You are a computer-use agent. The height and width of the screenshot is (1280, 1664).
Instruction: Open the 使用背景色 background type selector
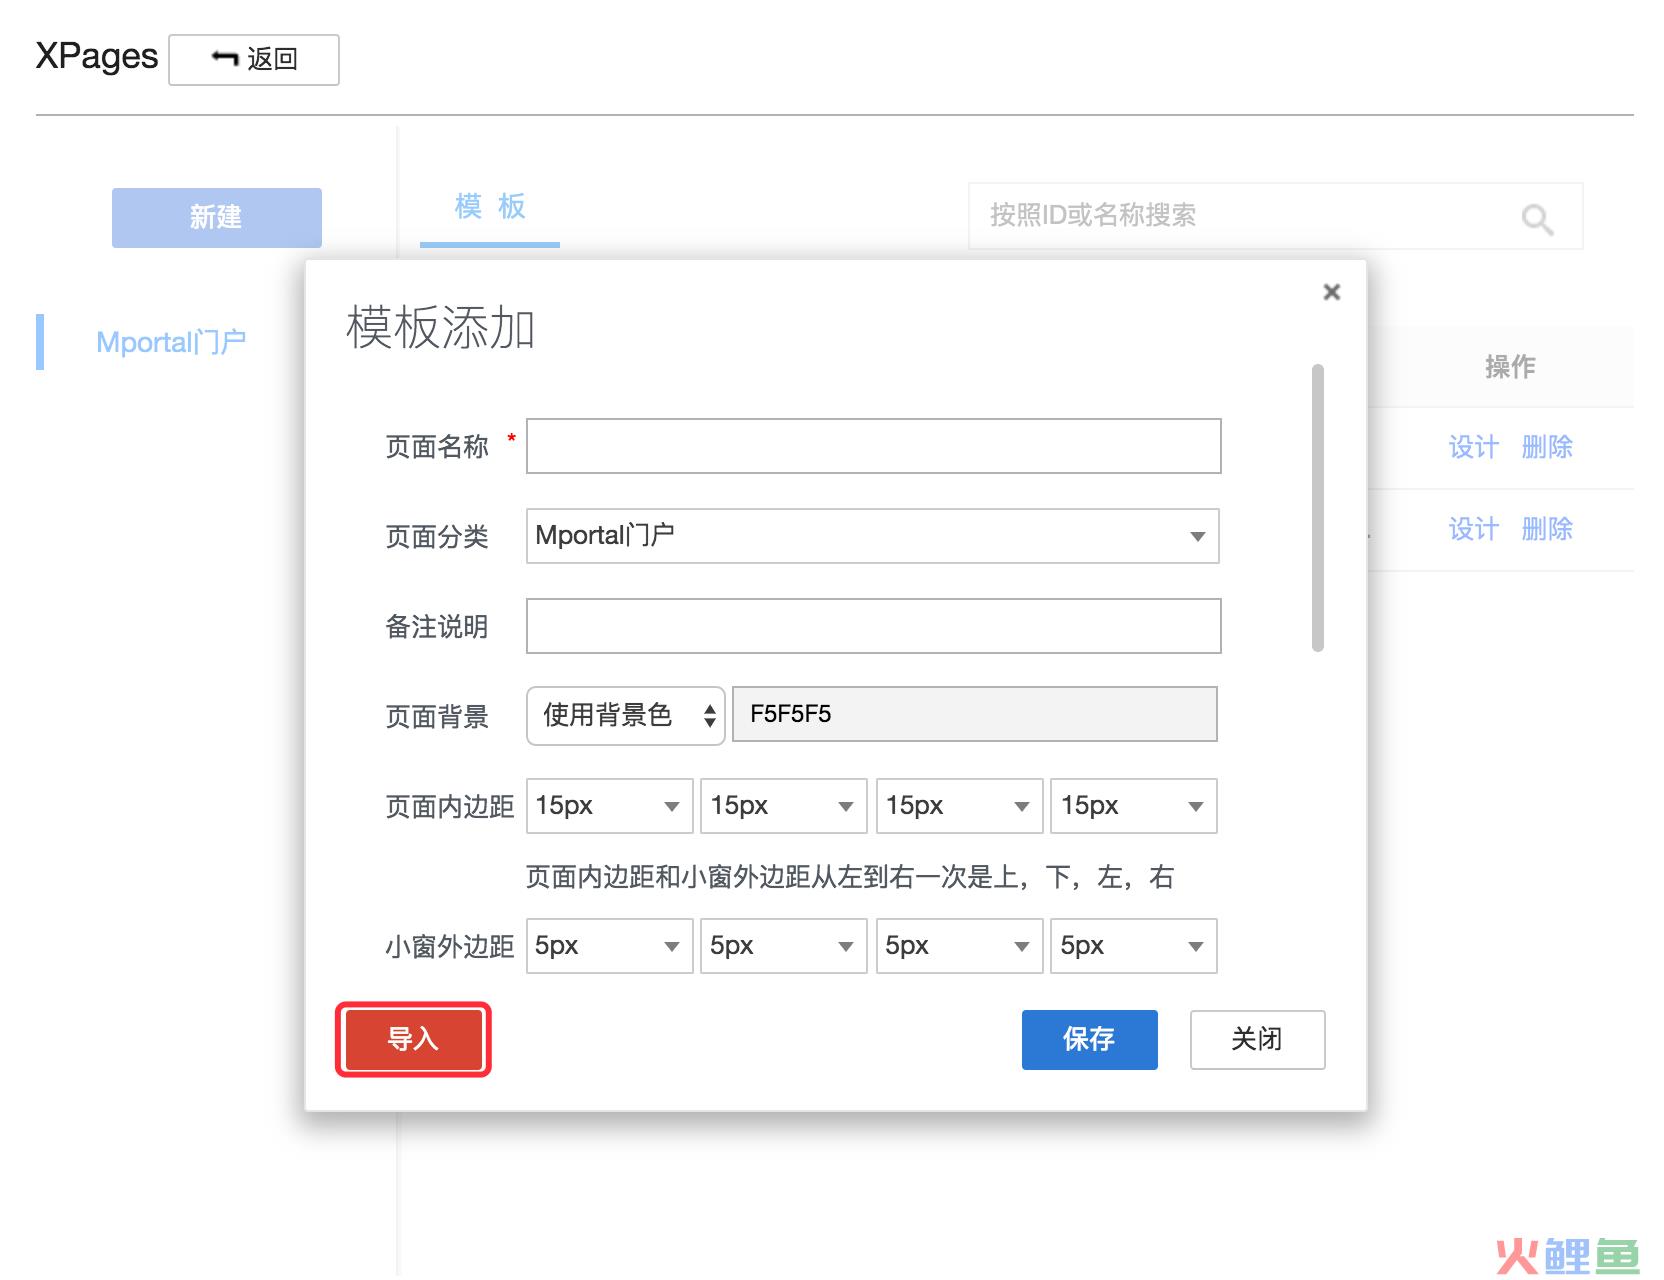coord(625,715)
